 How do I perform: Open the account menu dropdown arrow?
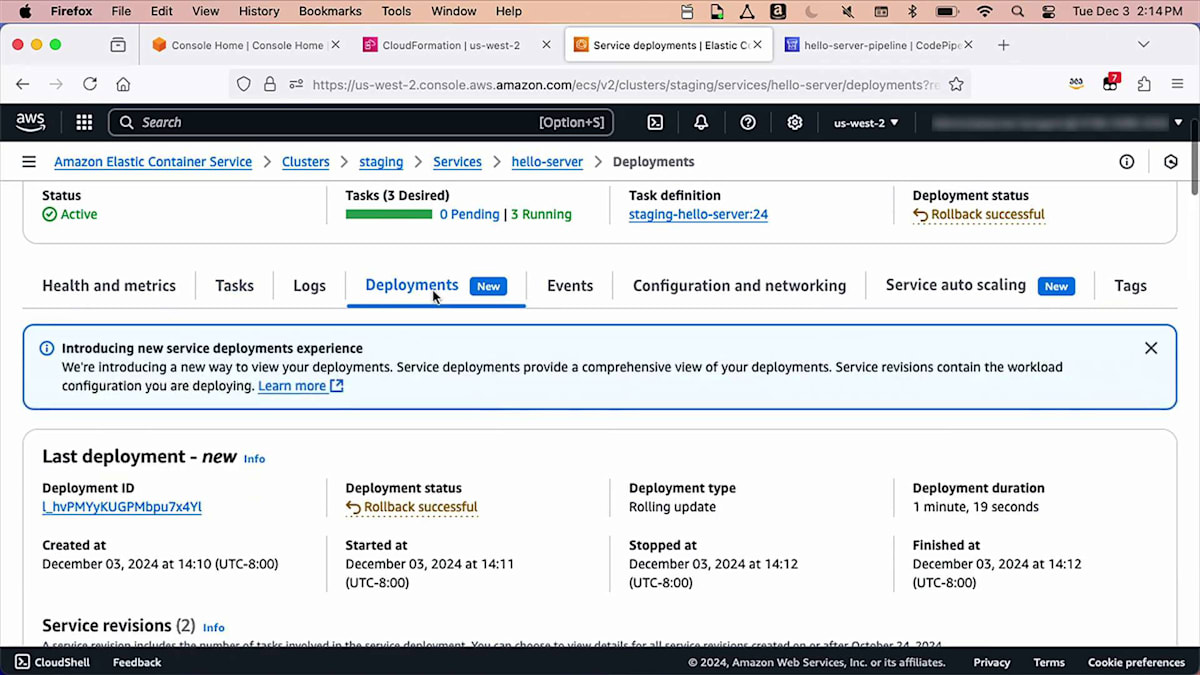click(1178, 122)
